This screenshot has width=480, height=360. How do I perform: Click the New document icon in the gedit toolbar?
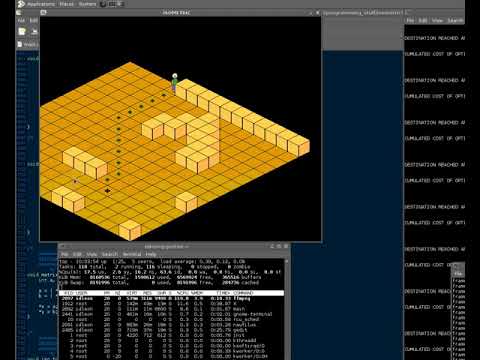tap(22, 32)
